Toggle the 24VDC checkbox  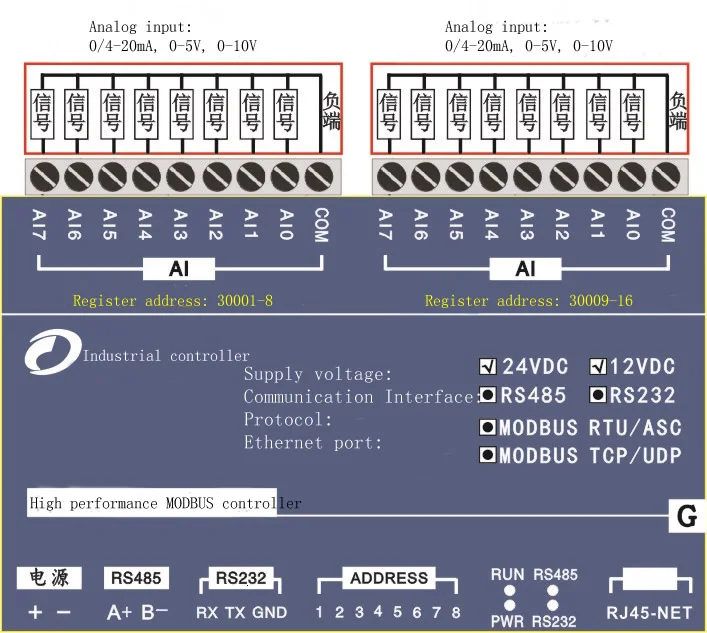[488, 367]
